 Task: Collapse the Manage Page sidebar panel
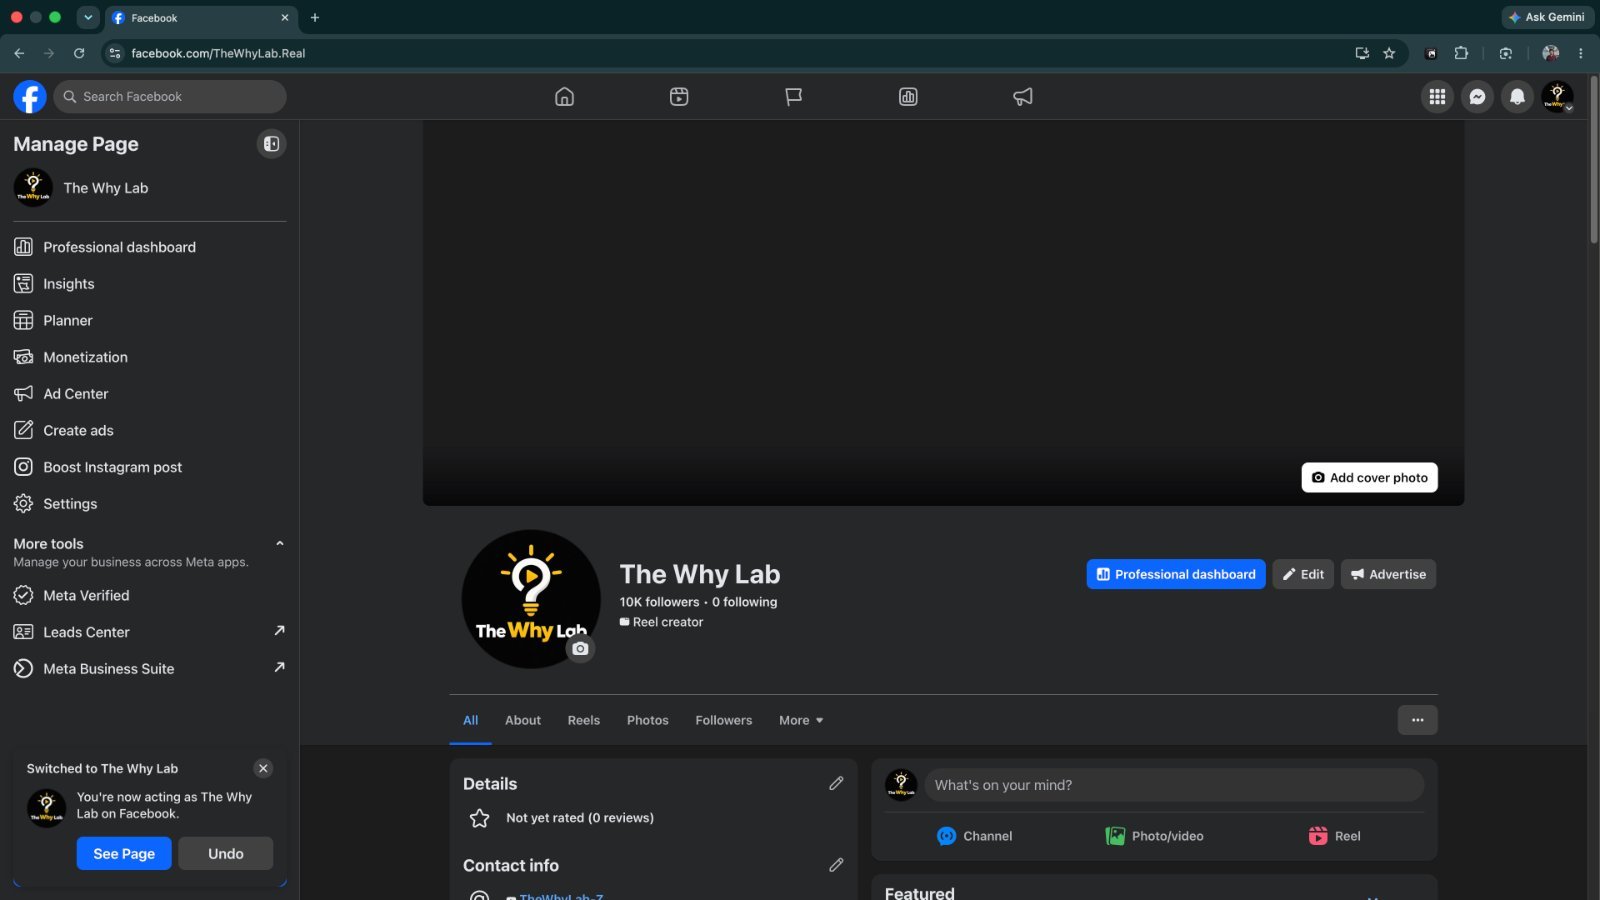coord(271,144)
